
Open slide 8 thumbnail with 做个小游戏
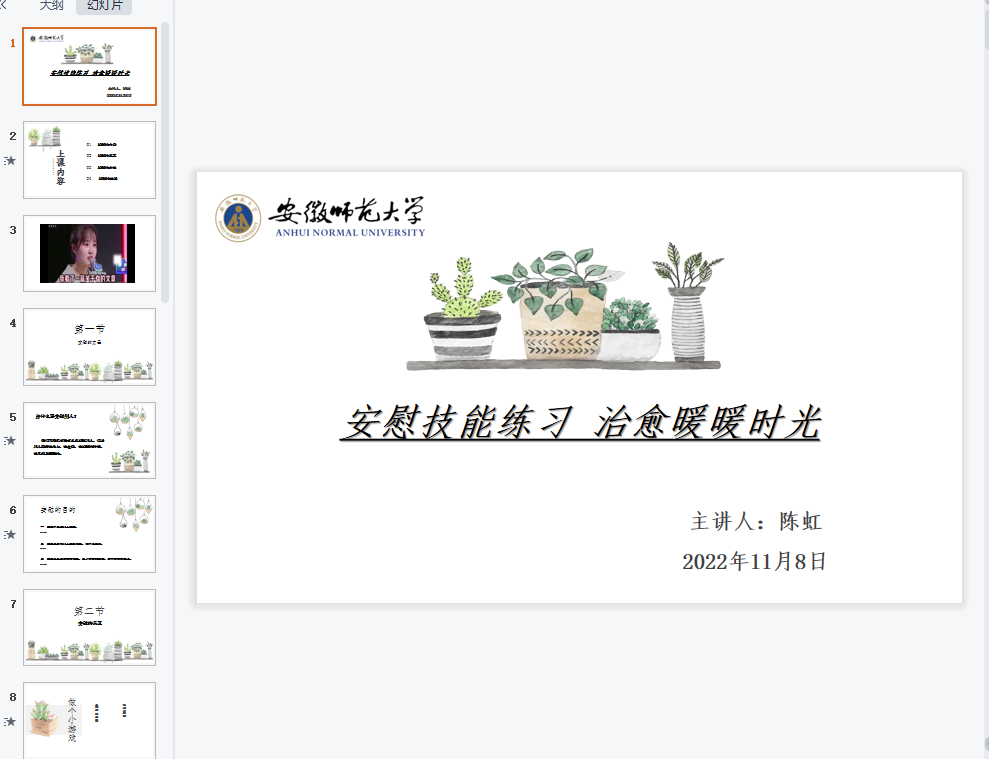pos(90,720)
